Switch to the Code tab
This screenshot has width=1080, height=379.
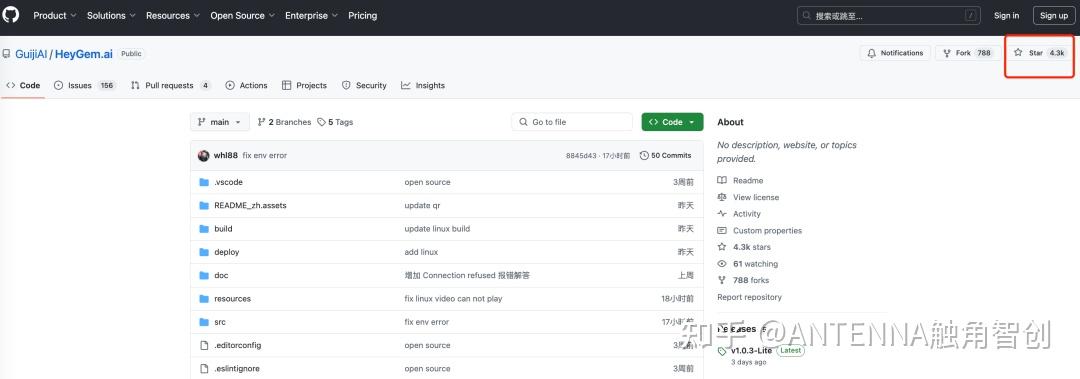click(x=23, y=85)
